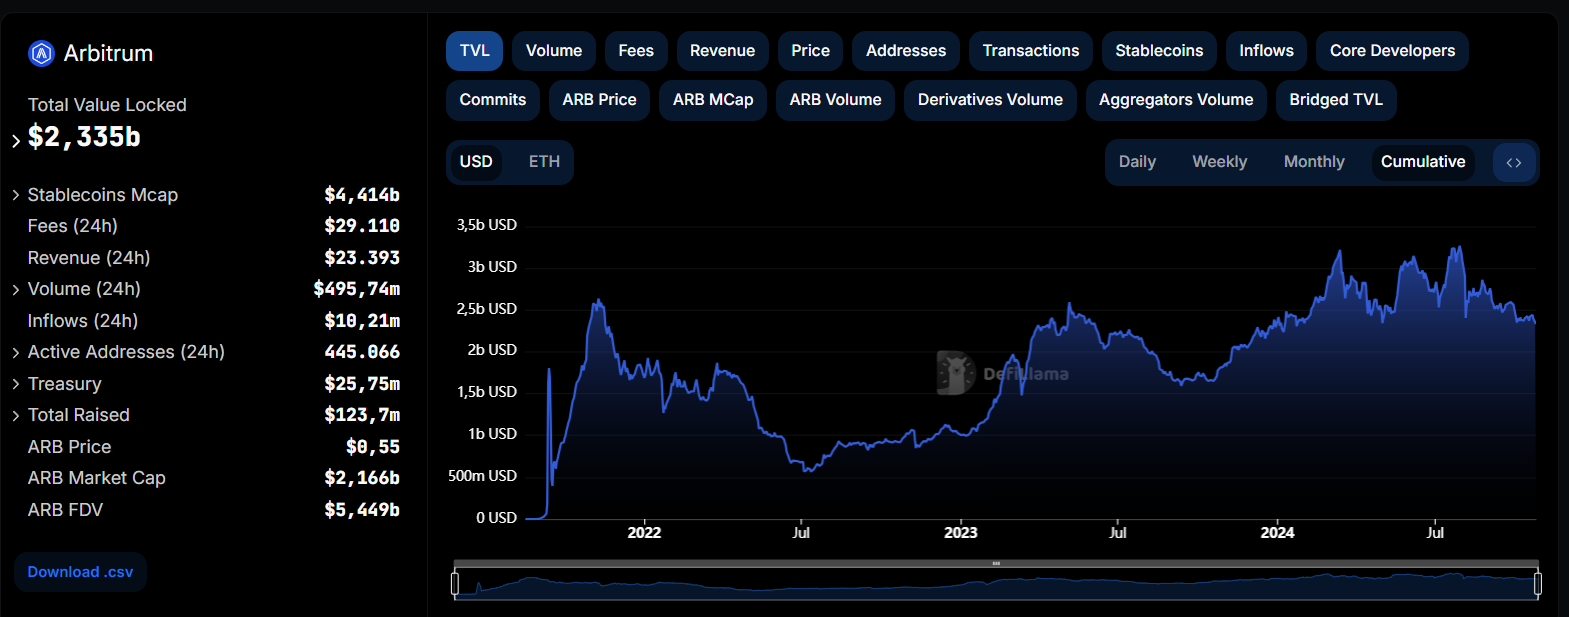Click the 2024 x-axis label
Image resolution: width=1569 pixels, height=617 pixels.
click(x=1277, y=533)
